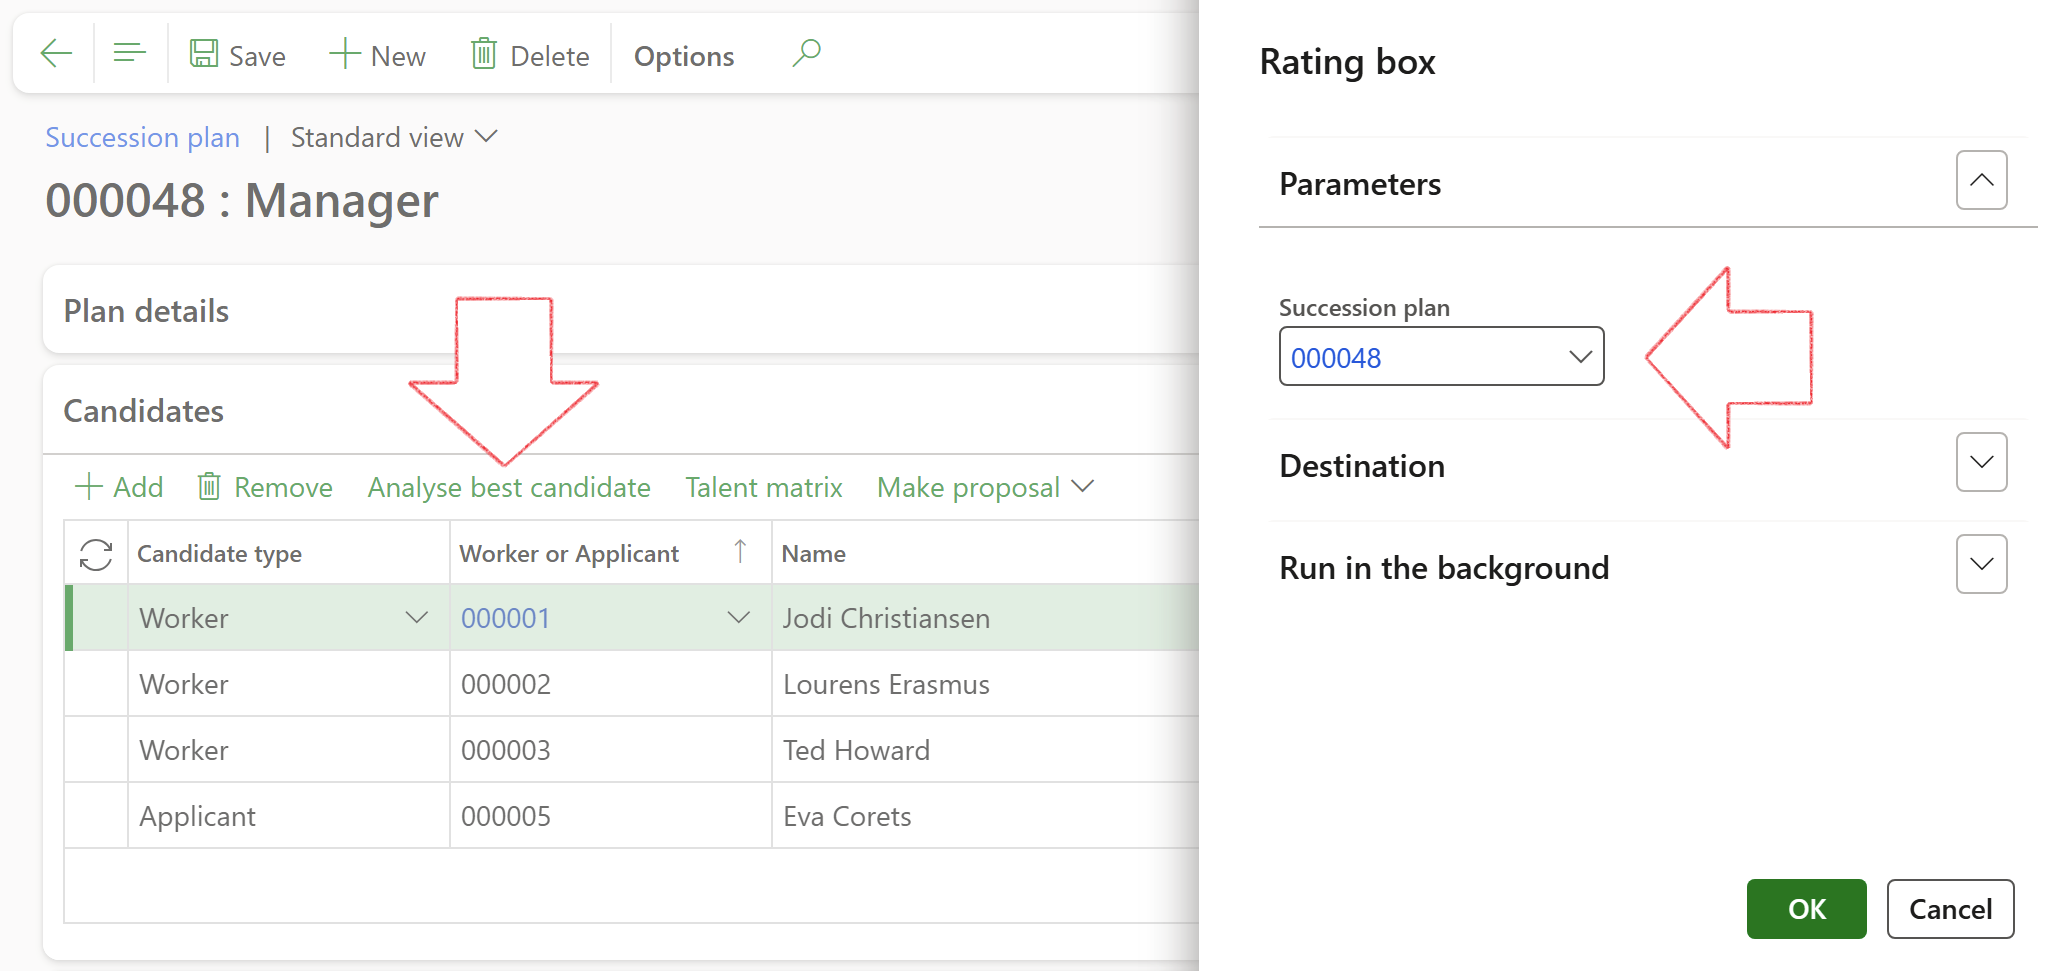Select the Eva Corets row
This screenshot has width=2069, height=971.
point(846,816)
